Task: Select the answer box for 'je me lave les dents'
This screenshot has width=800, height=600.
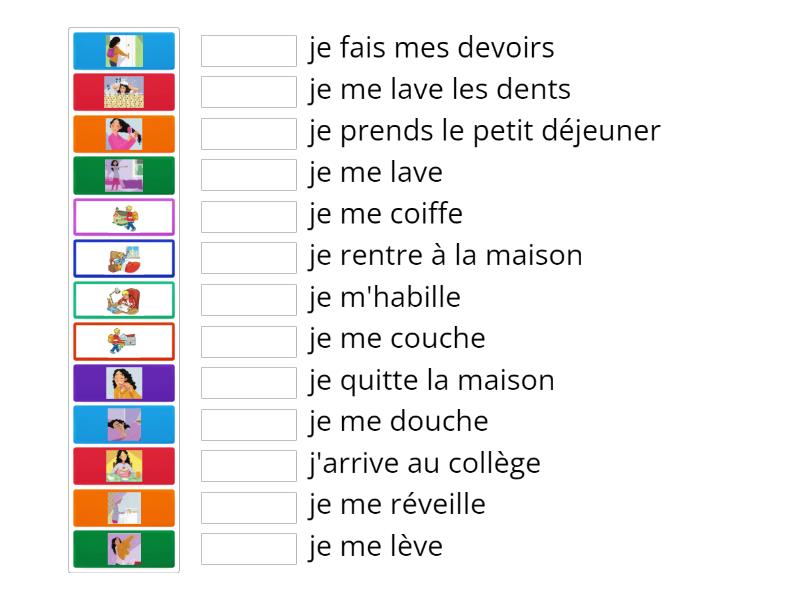Action: coord(249,92)
